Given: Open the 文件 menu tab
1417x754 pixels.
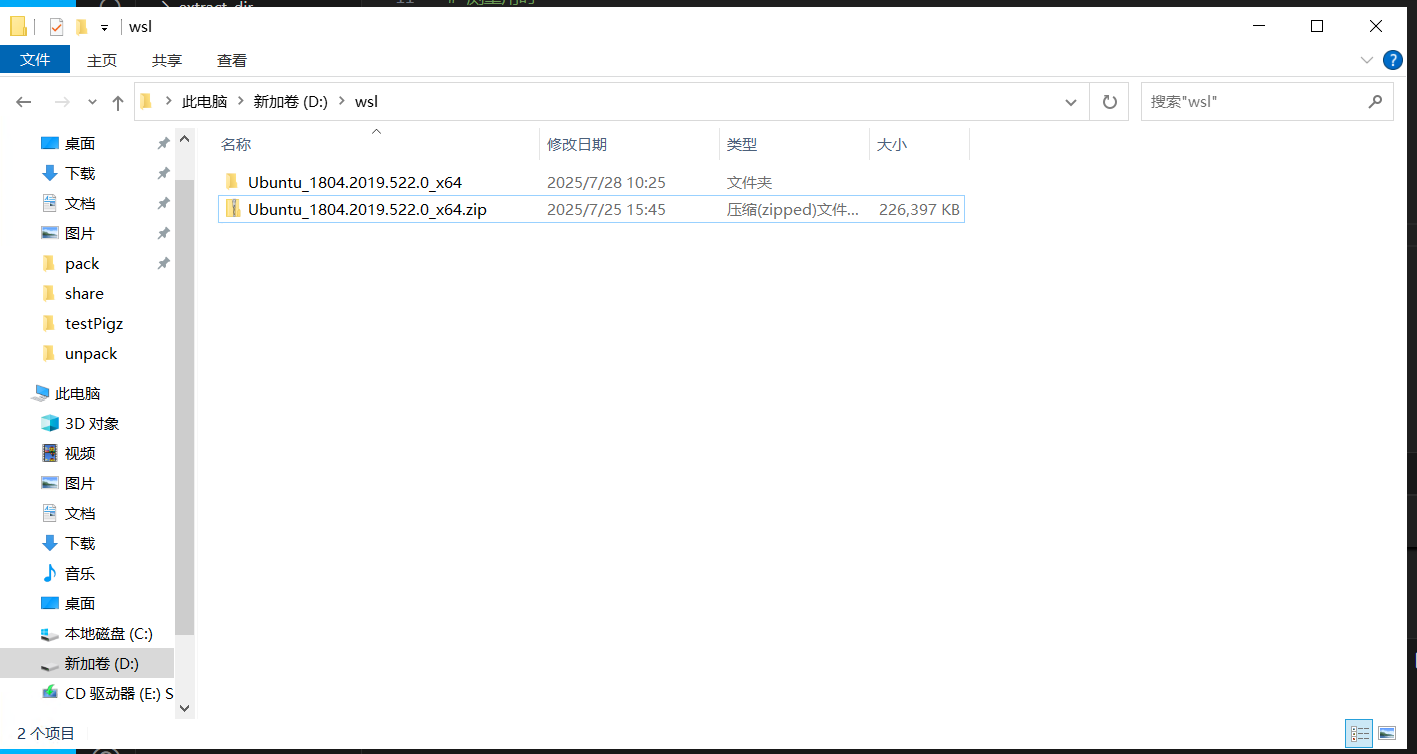Looking at the screenshot, I should click(35, 60).
